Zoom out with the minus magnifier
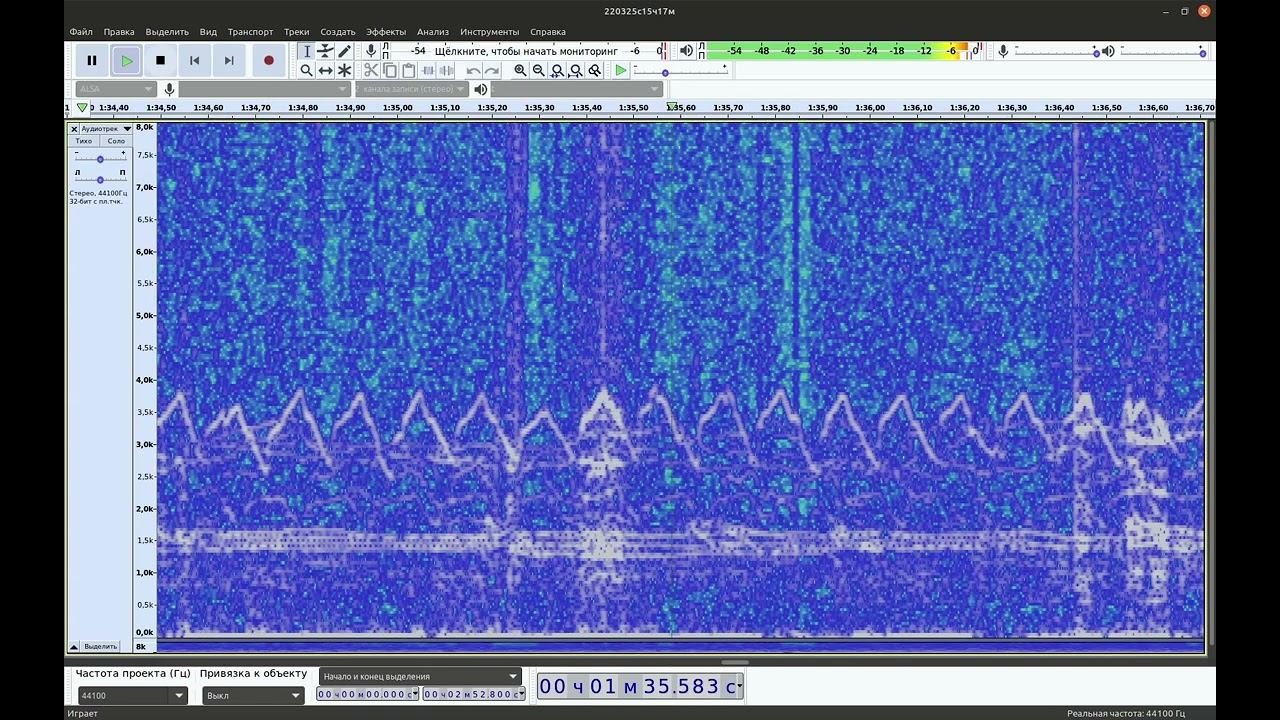Viewport: 1280px width, 720px height. click(539, 70)
